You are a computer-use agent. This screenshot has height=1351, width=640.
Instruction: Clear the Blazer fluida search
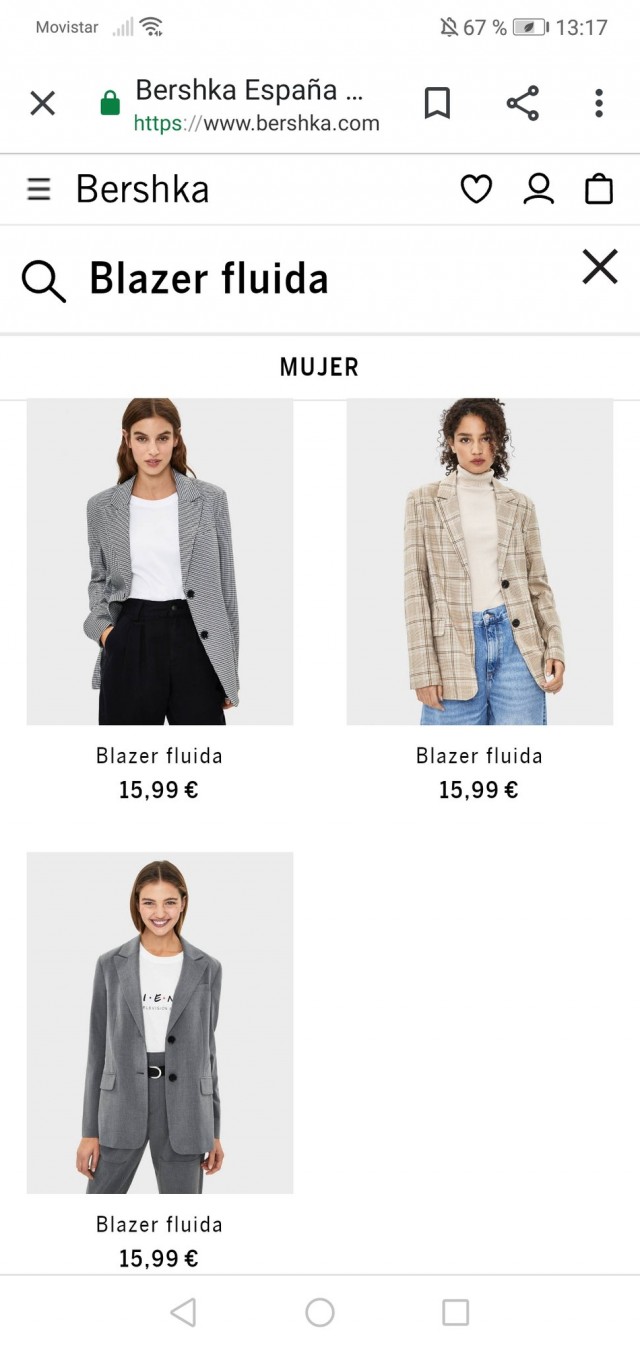point(600,267)
